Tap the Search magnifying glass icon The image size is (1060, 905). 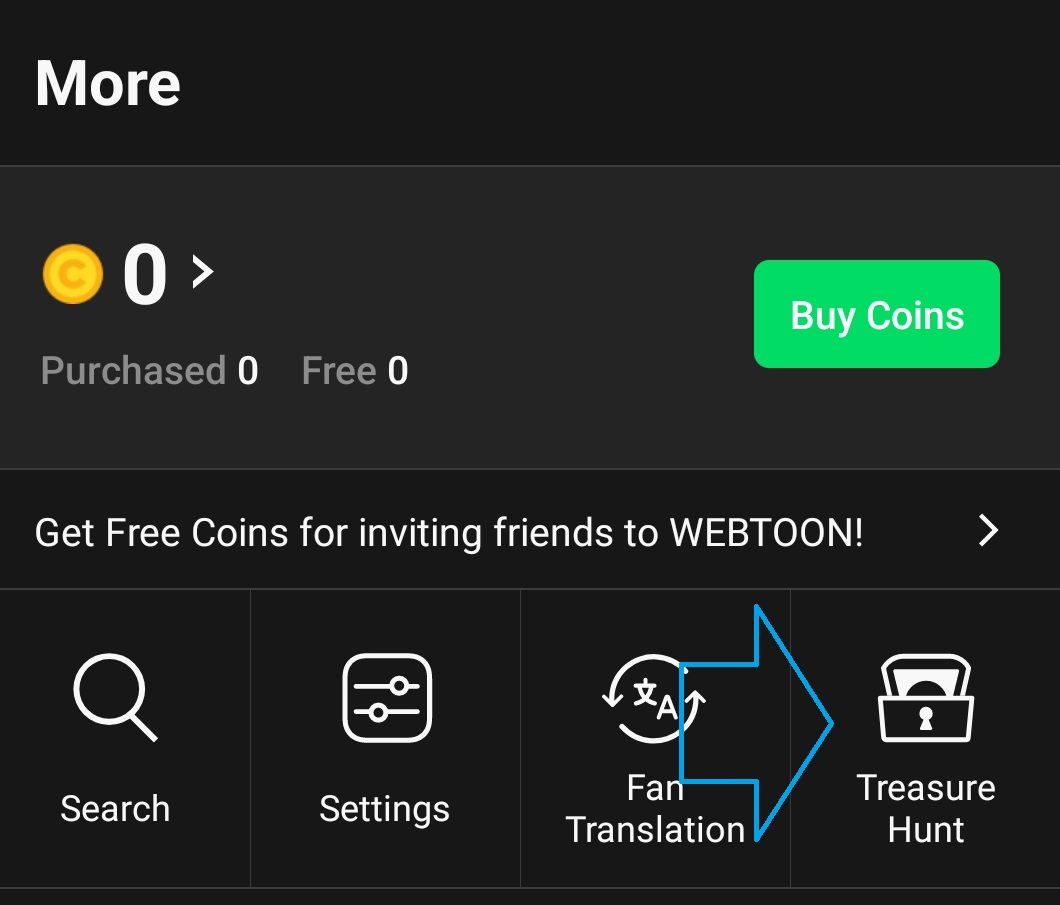pyautogui.click(x=114, y=696)
